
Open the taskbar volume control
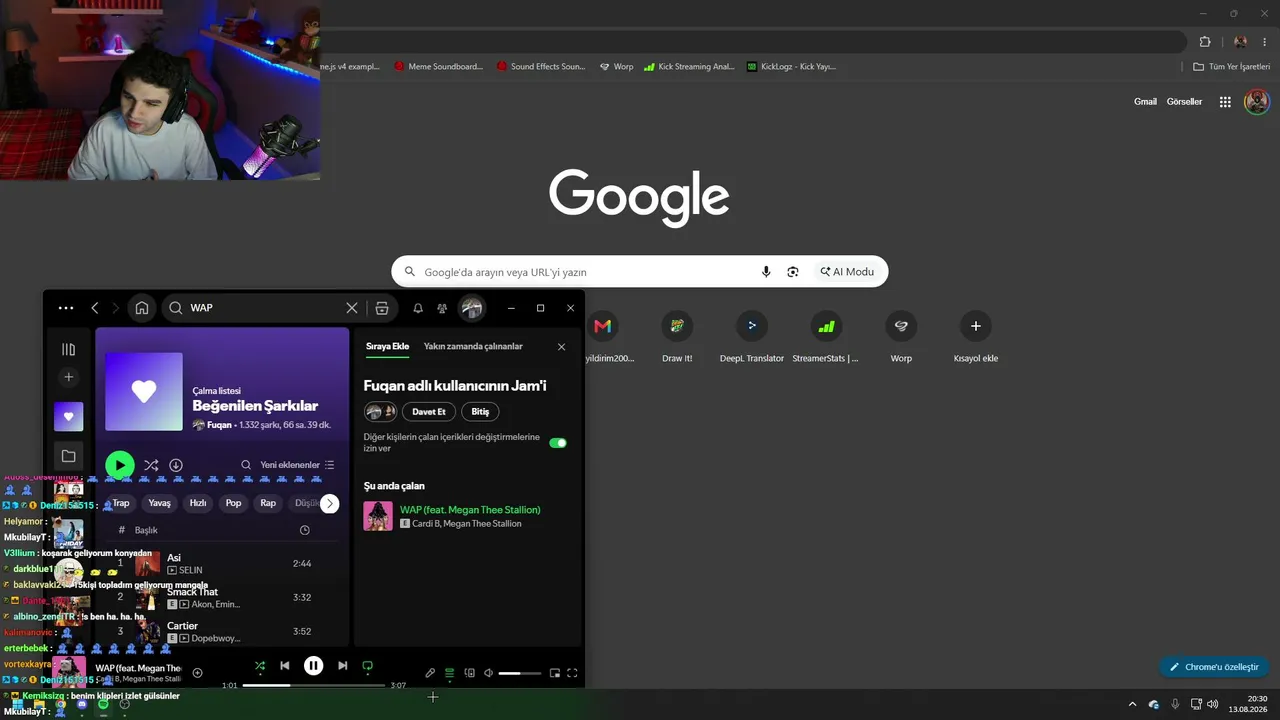pyautogui.click(x=1213, y=704)
